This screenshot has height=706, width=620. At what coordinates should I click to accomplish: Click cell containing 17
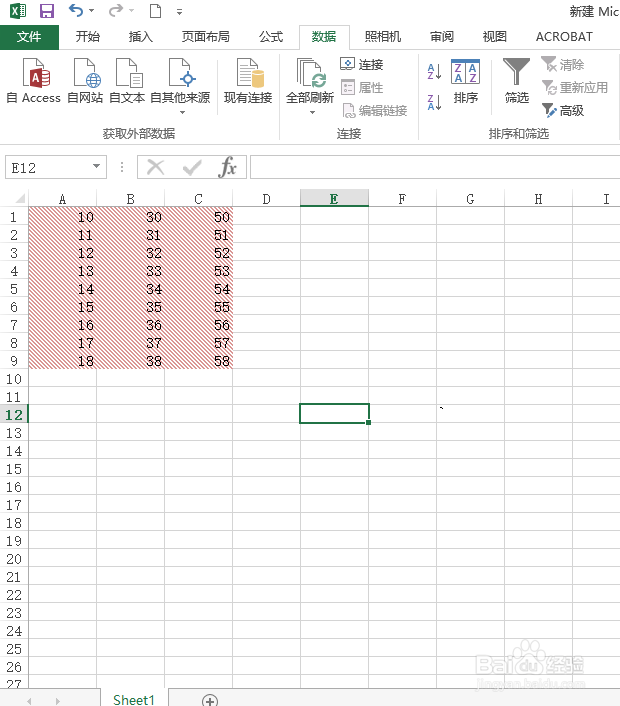coord(63,343)
